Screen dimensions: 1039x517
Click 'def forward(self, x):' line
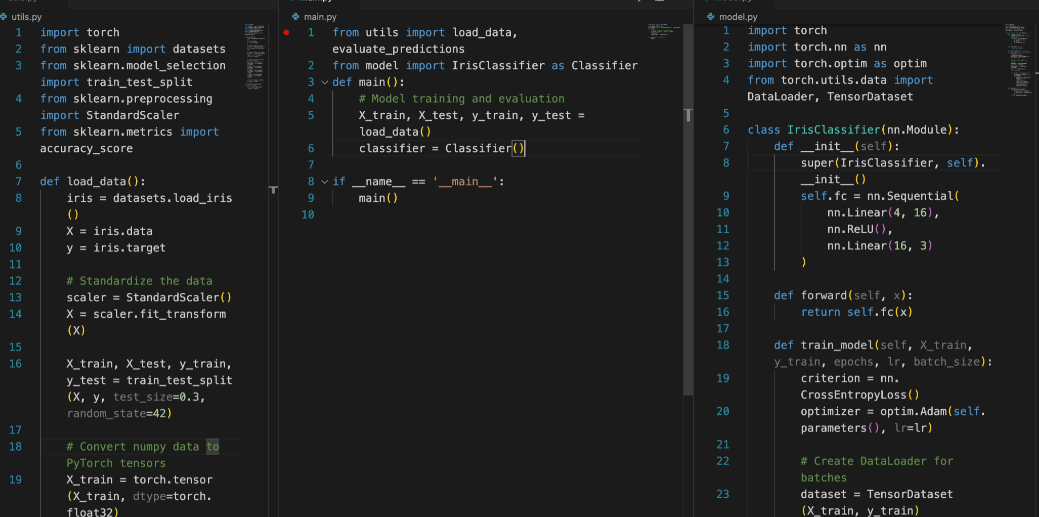[x=844, y=296]
